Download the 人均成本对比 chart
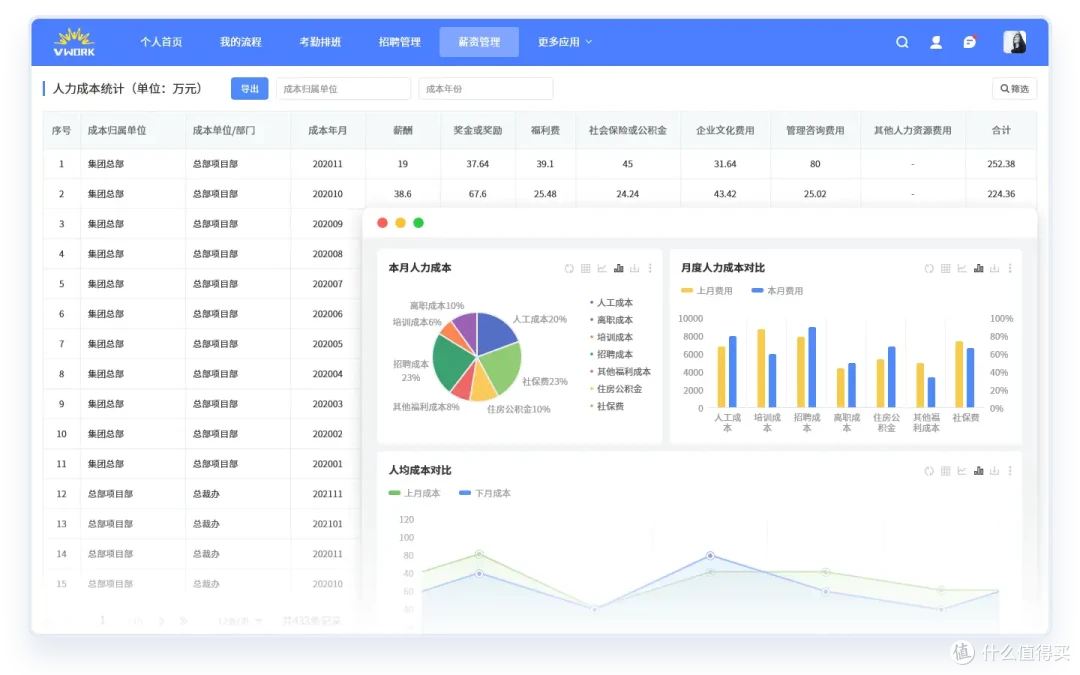 pos(994,471)
